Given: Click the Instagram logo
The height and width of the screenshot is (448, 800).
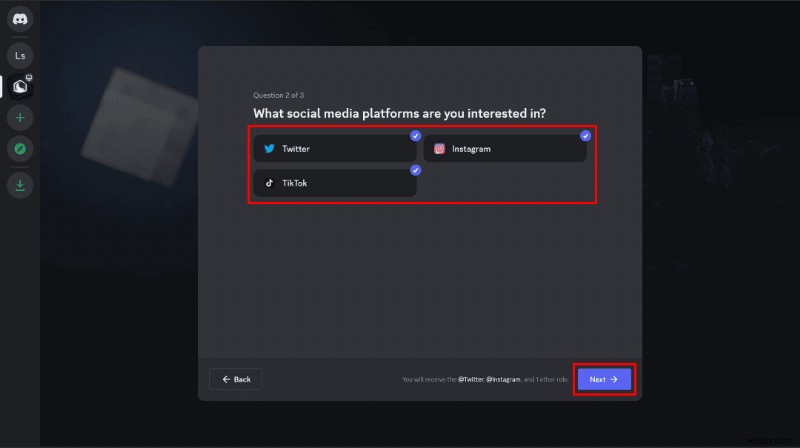Looking at the screenshot, I should coord(439,148).
